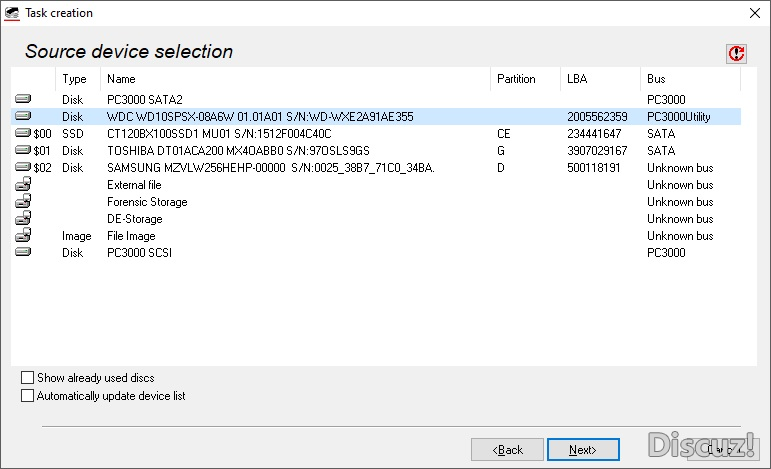The width and height of the screenshot is (771, 469).
Task: Click the PC3000Utility bus cell
Action: pos(679,117)
